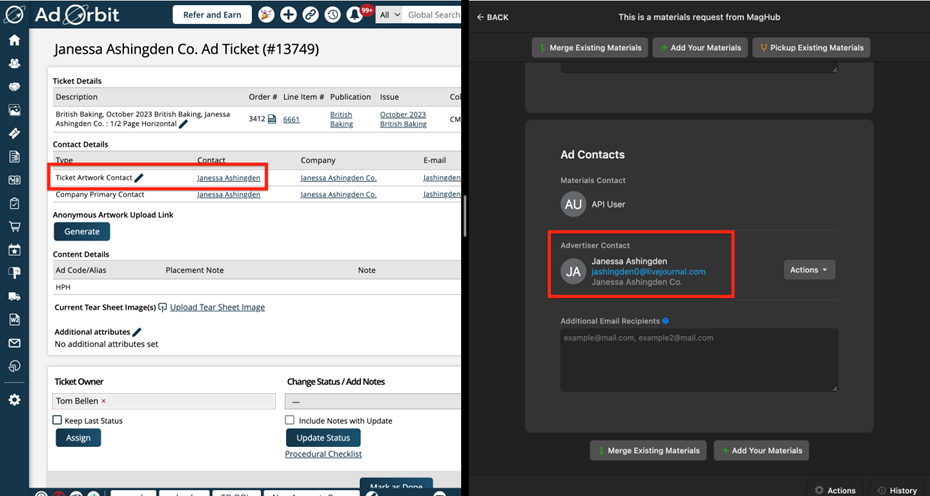
Task: Open the contacts people icon in sidebar
Action: point(14,63)
